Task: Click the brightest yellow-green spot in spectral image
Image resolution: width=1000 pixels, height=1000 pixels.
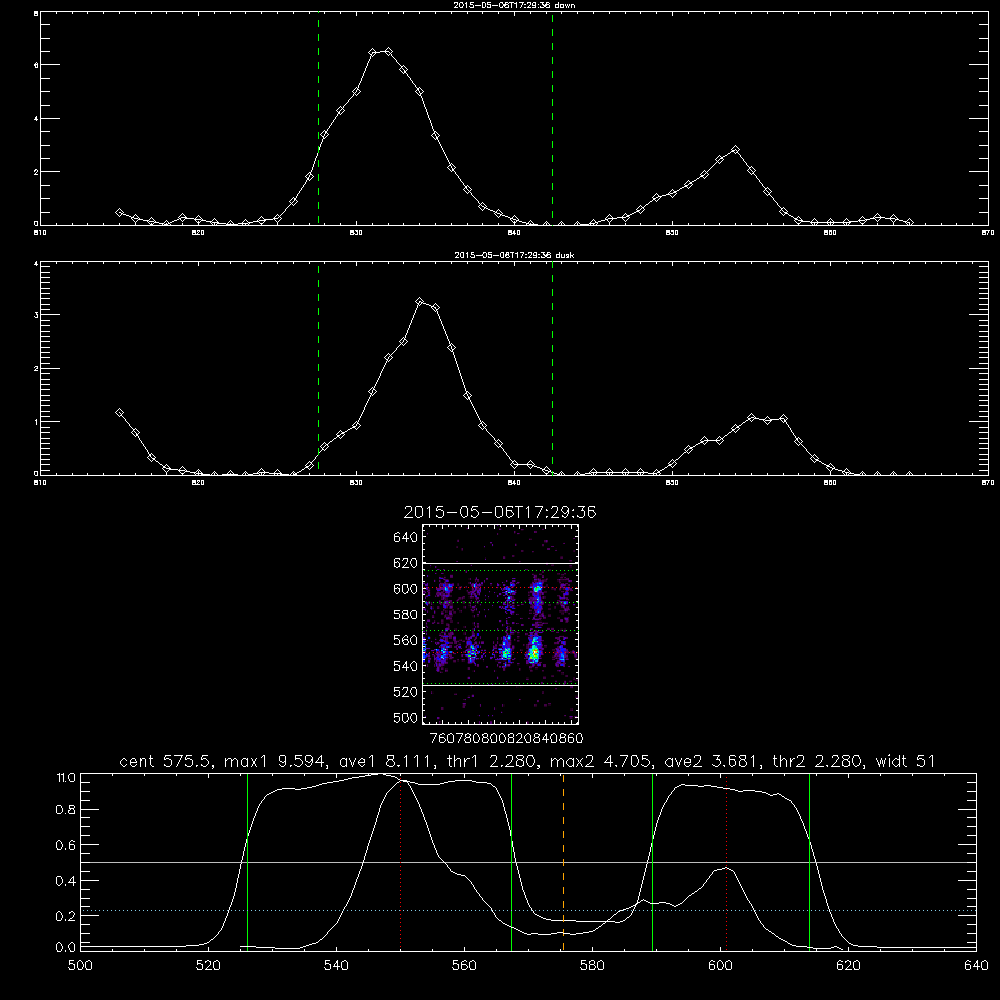Action: click(534, 652)
